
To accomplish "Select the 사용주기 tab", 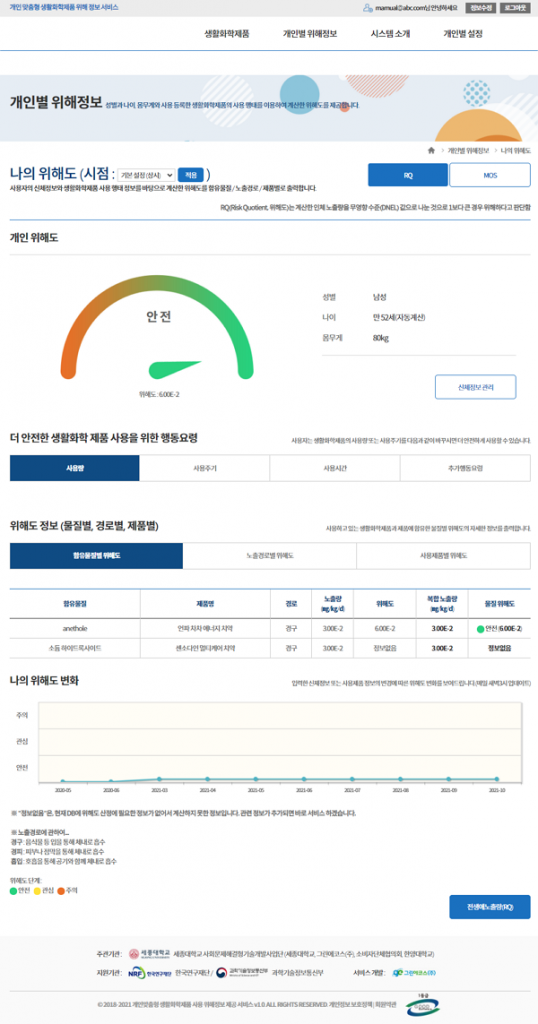I will point(204,468).
